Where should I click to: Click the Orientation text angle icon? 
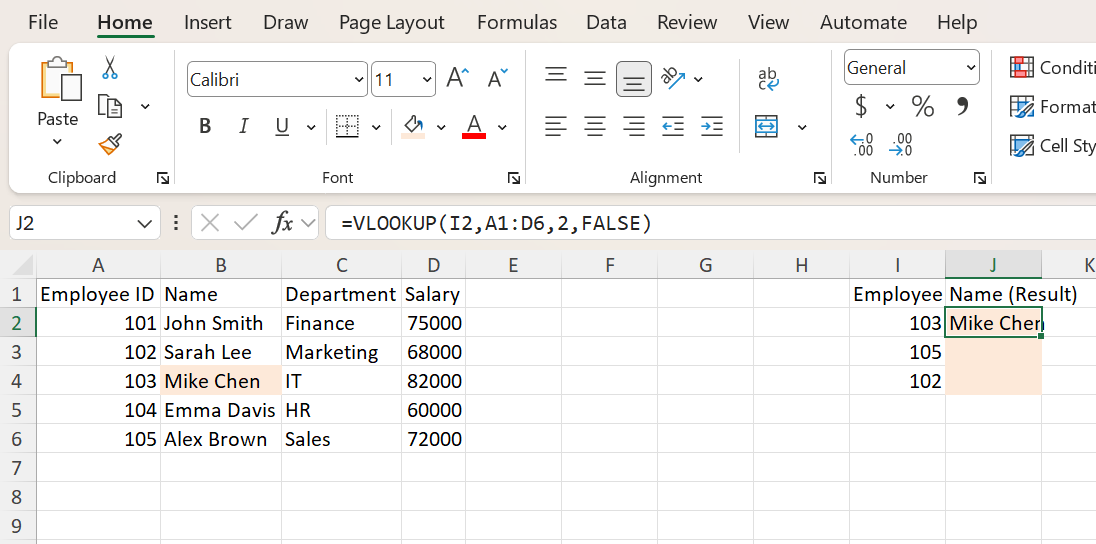pyautogui.click(x=674, y=78)
